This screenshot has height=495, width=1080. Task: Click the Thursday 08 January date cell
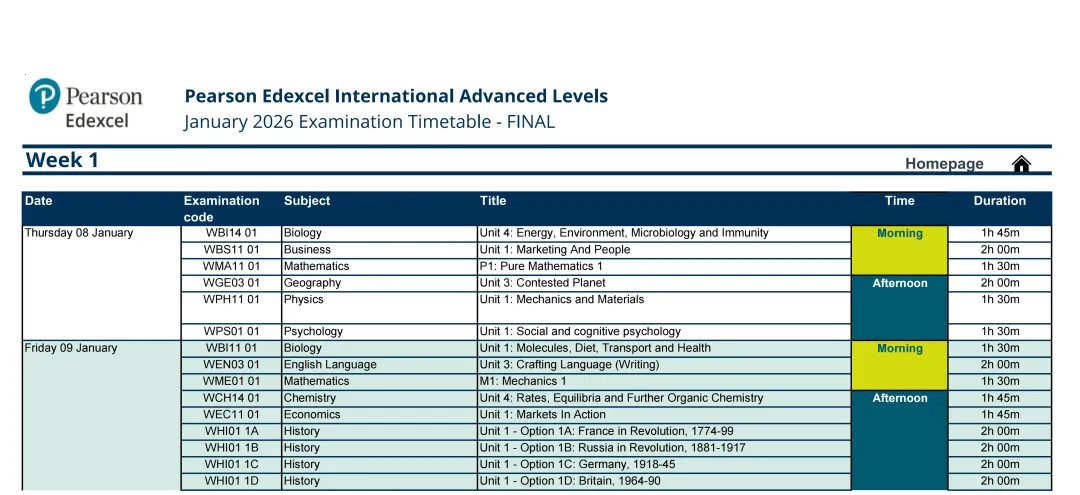point(102,282)
